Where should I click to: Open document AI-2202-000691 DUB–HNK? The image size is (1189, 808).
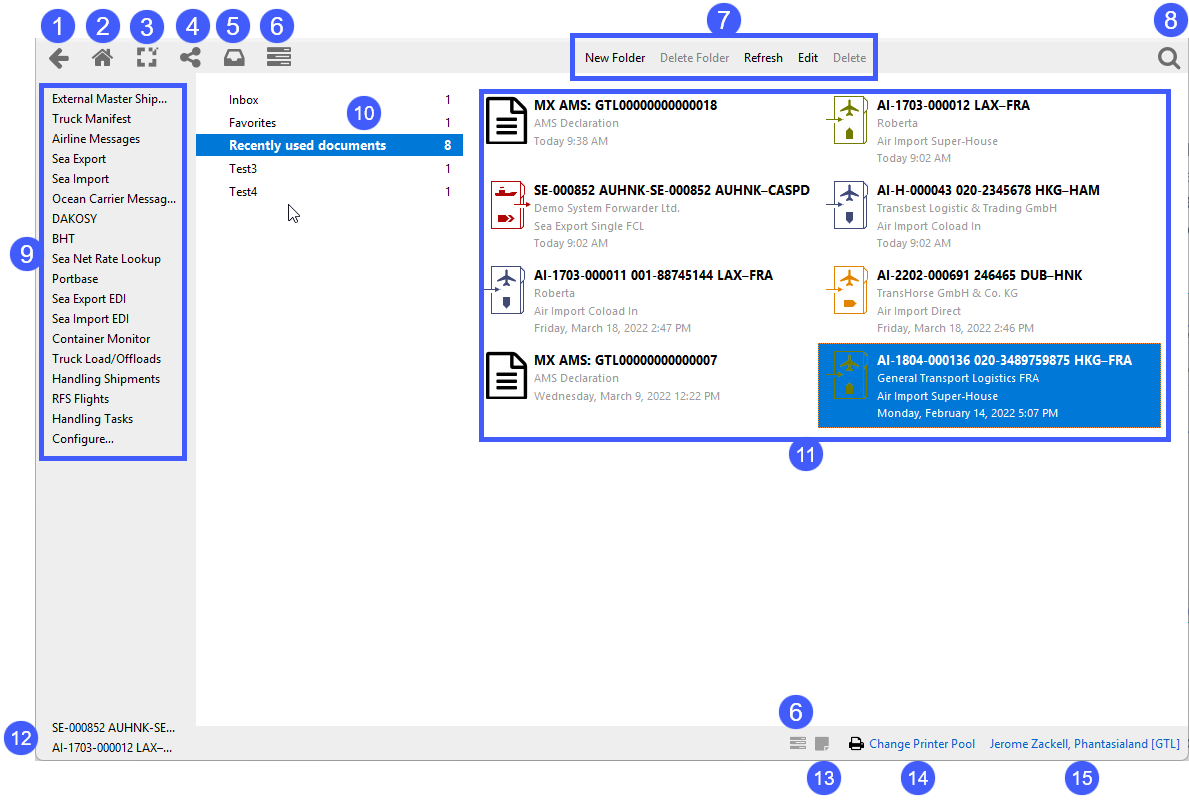click(x=978, y=275)
